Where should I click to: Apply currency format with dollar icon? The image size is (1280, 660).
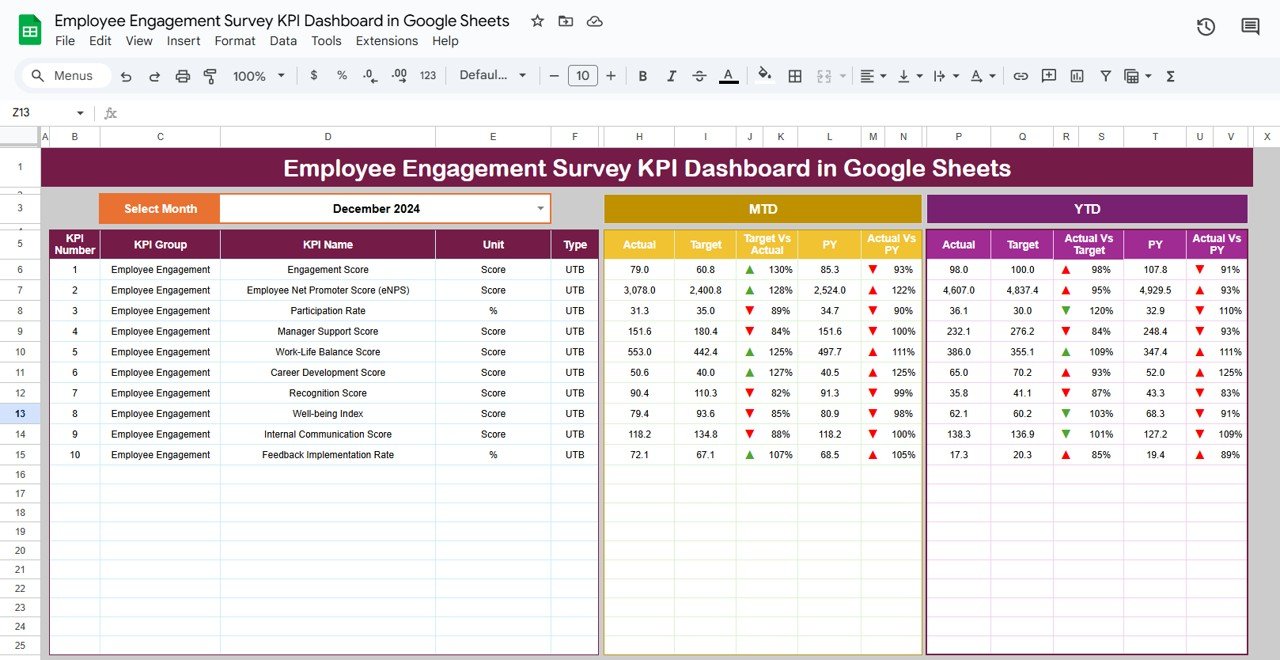click(x=312, y=75)
